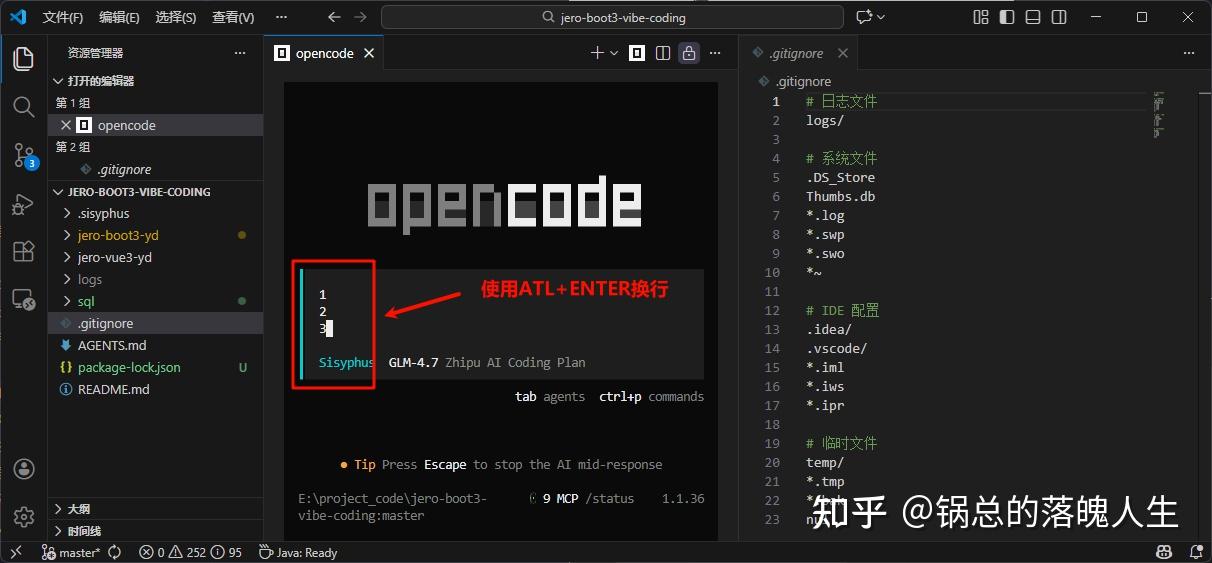Go forward with the navigation arrow

[x=361, y=17]
